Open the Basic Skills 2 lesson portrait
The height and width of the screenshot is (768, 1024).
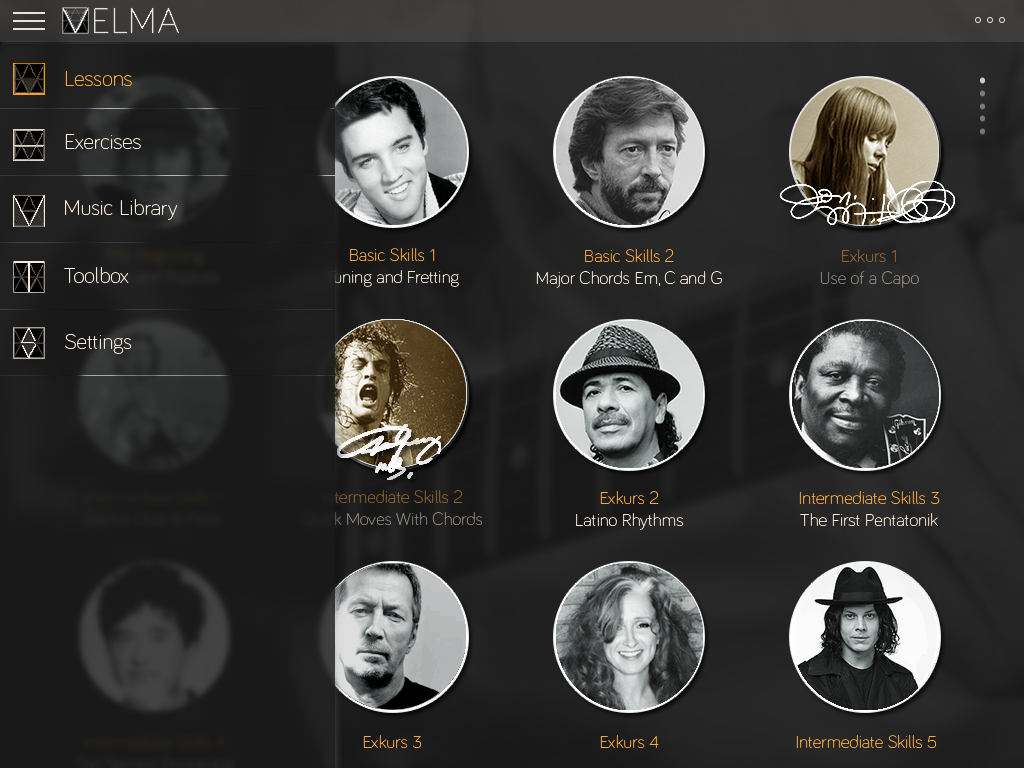(629, 152)
